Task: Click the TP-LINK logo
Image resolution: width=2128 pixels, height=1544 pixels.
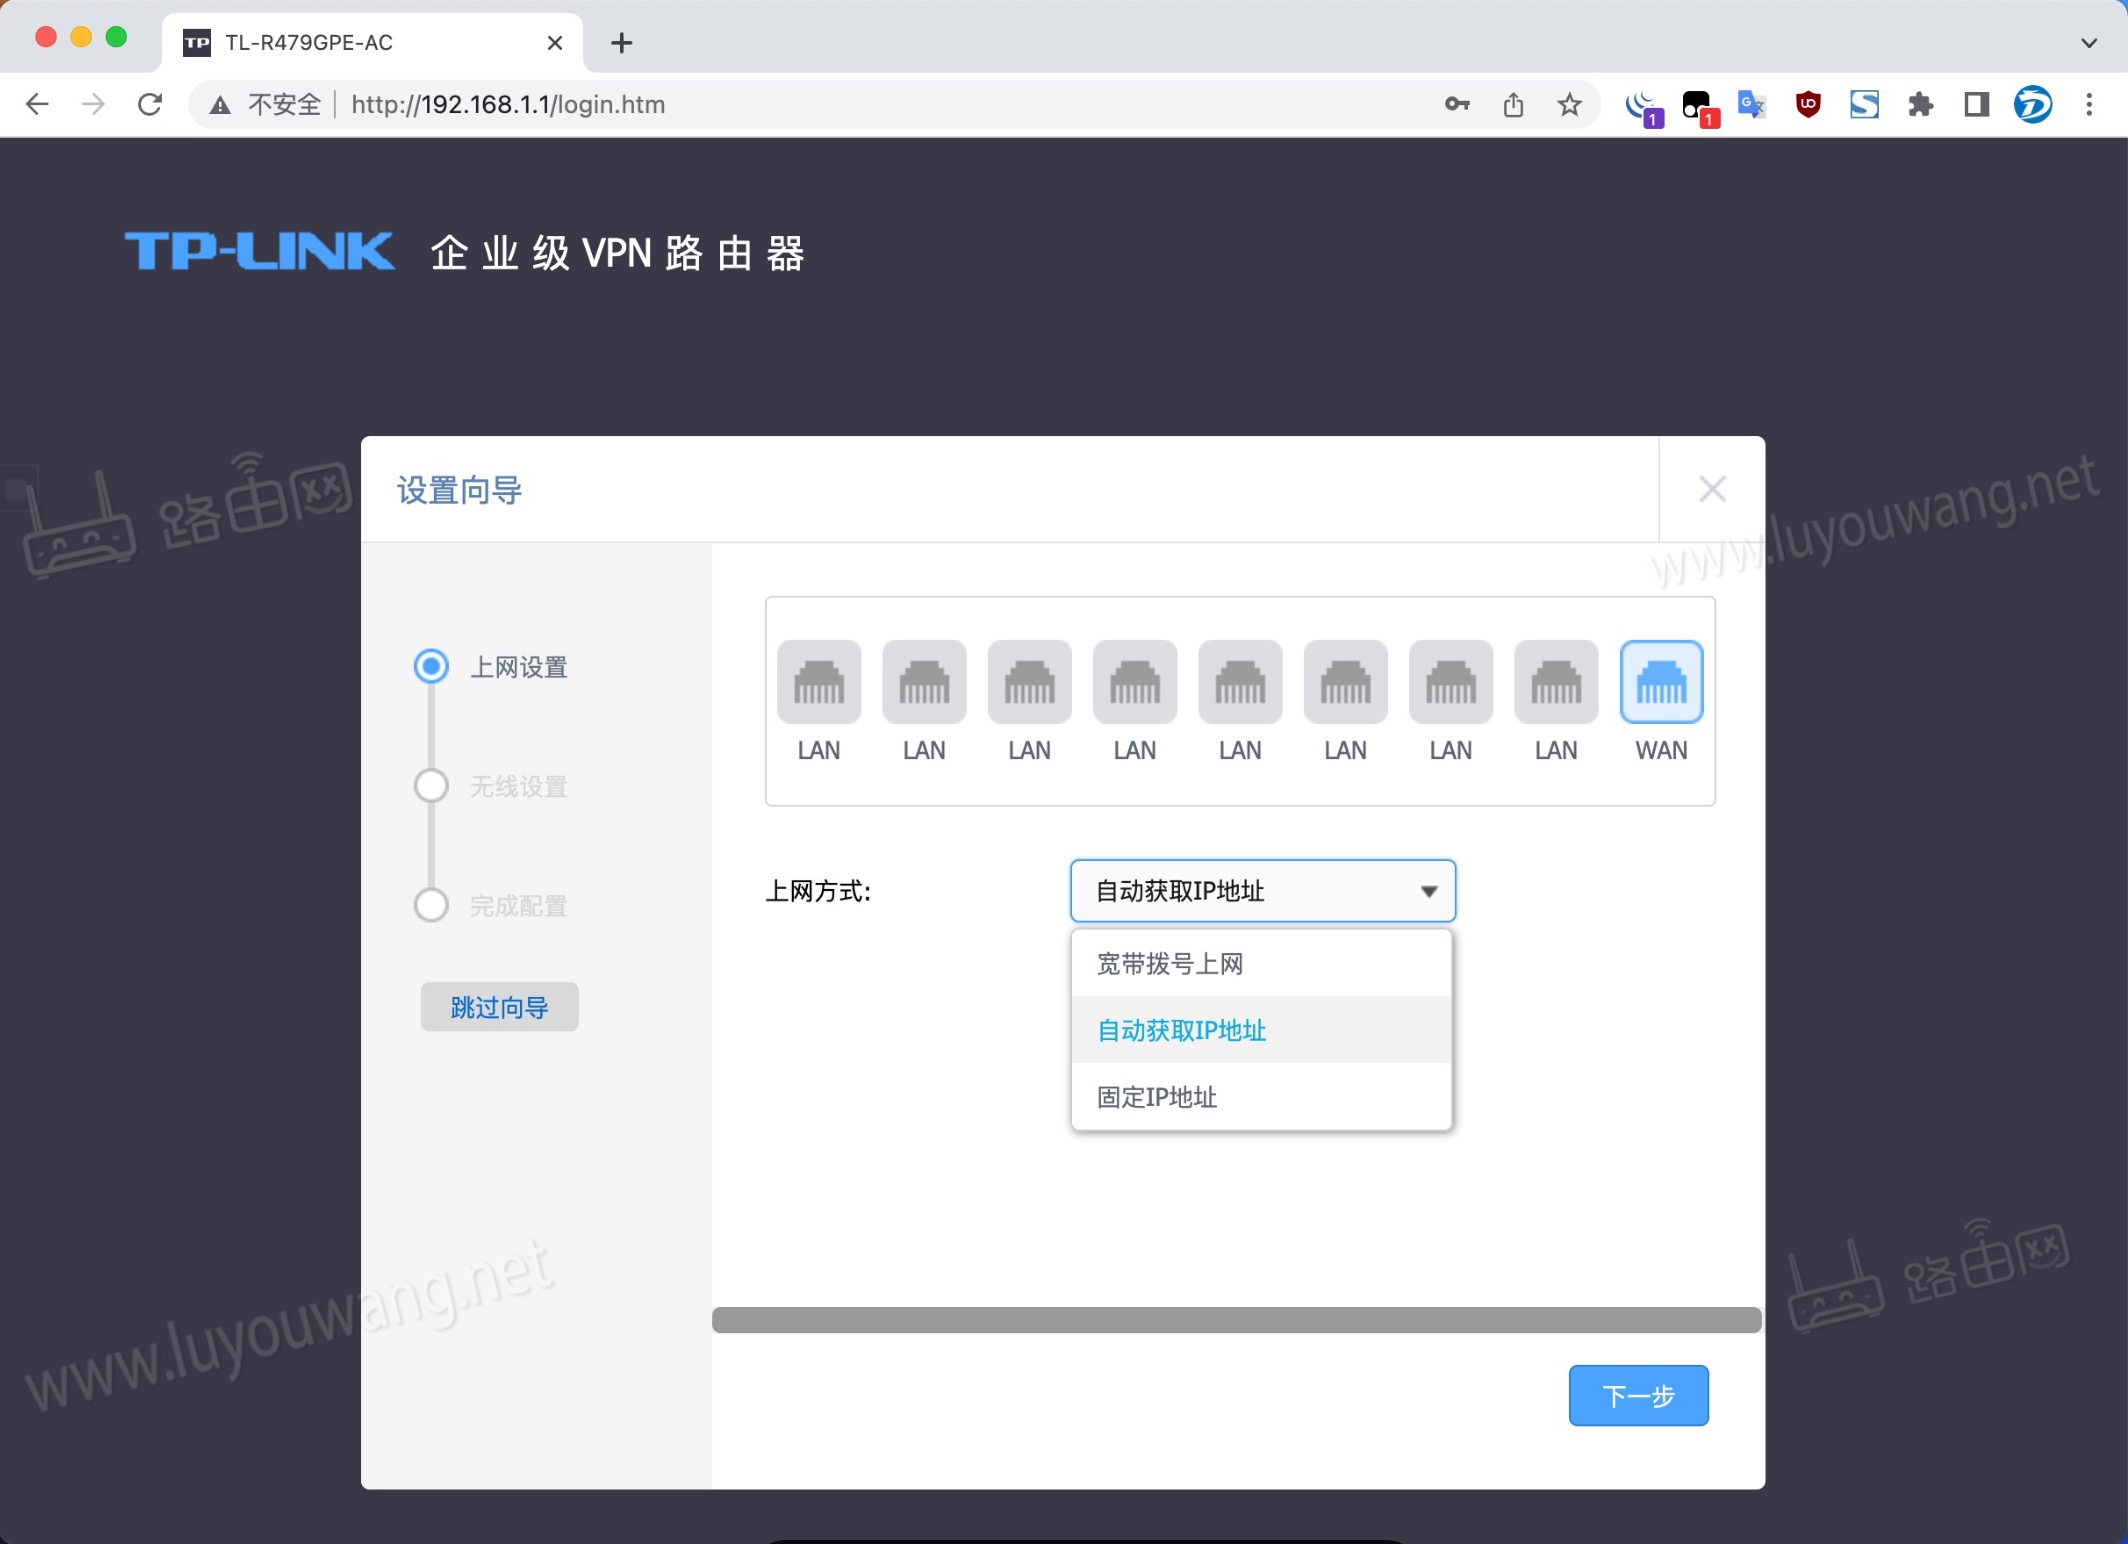Action: pos(259,251)
